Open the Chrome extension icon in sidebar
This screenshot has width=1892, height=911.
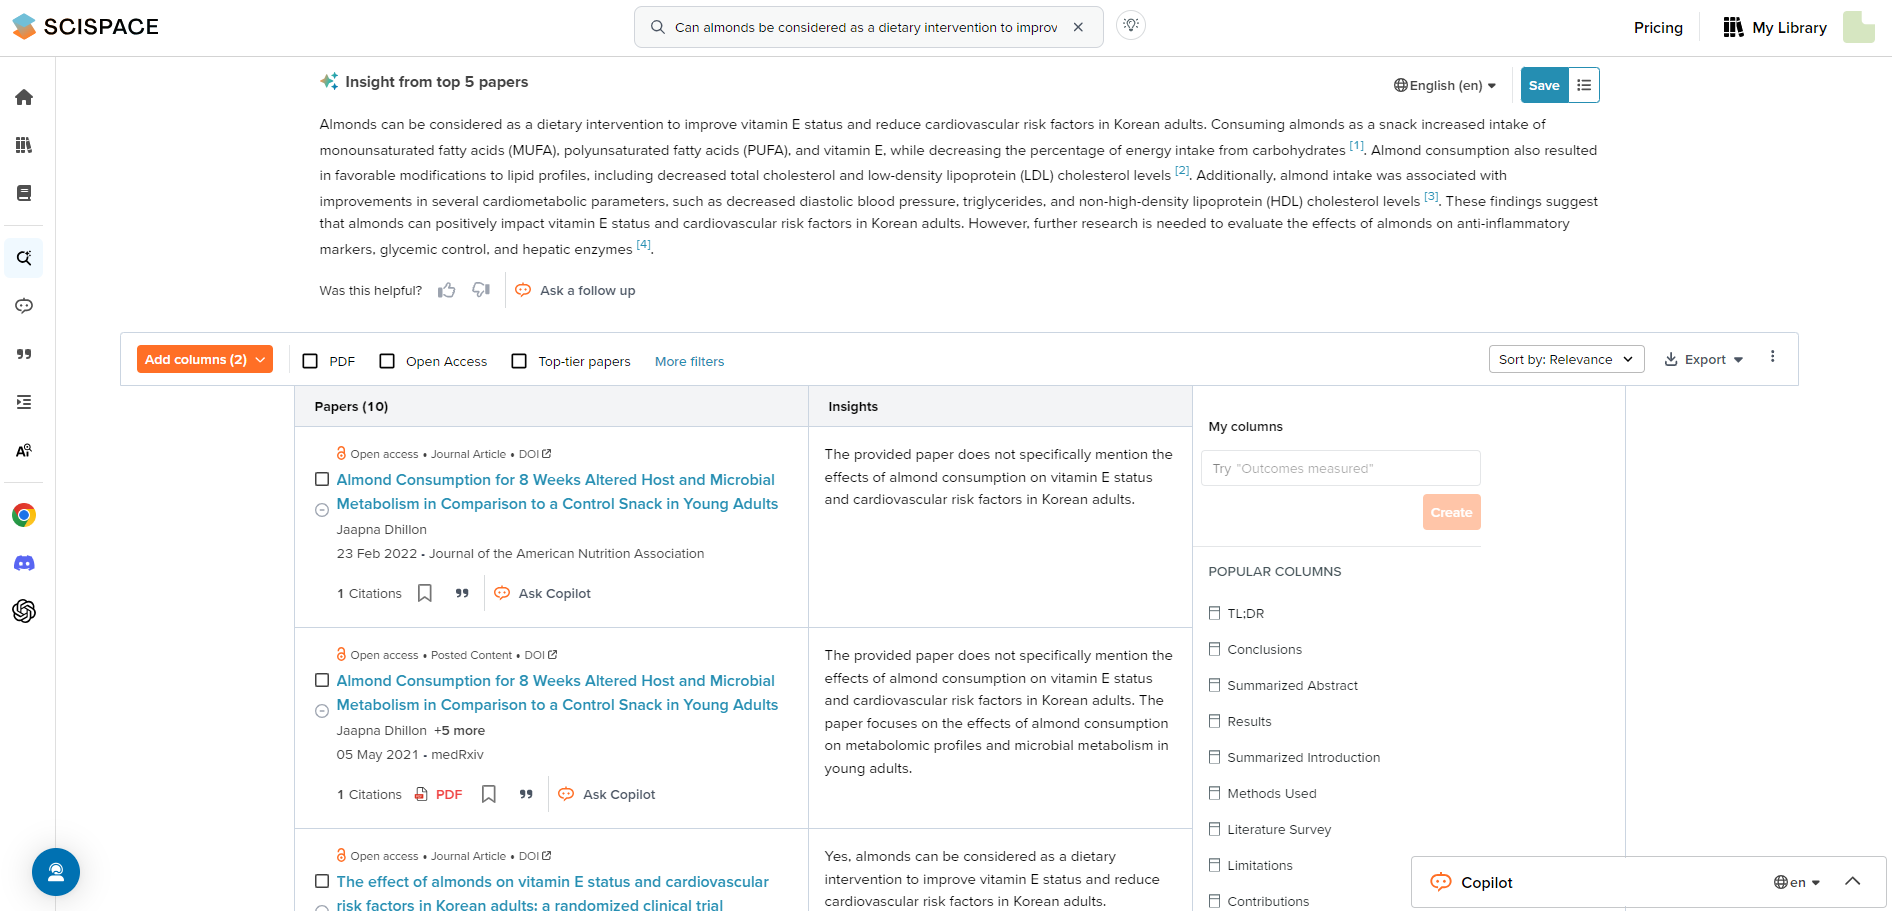point(24,515)
